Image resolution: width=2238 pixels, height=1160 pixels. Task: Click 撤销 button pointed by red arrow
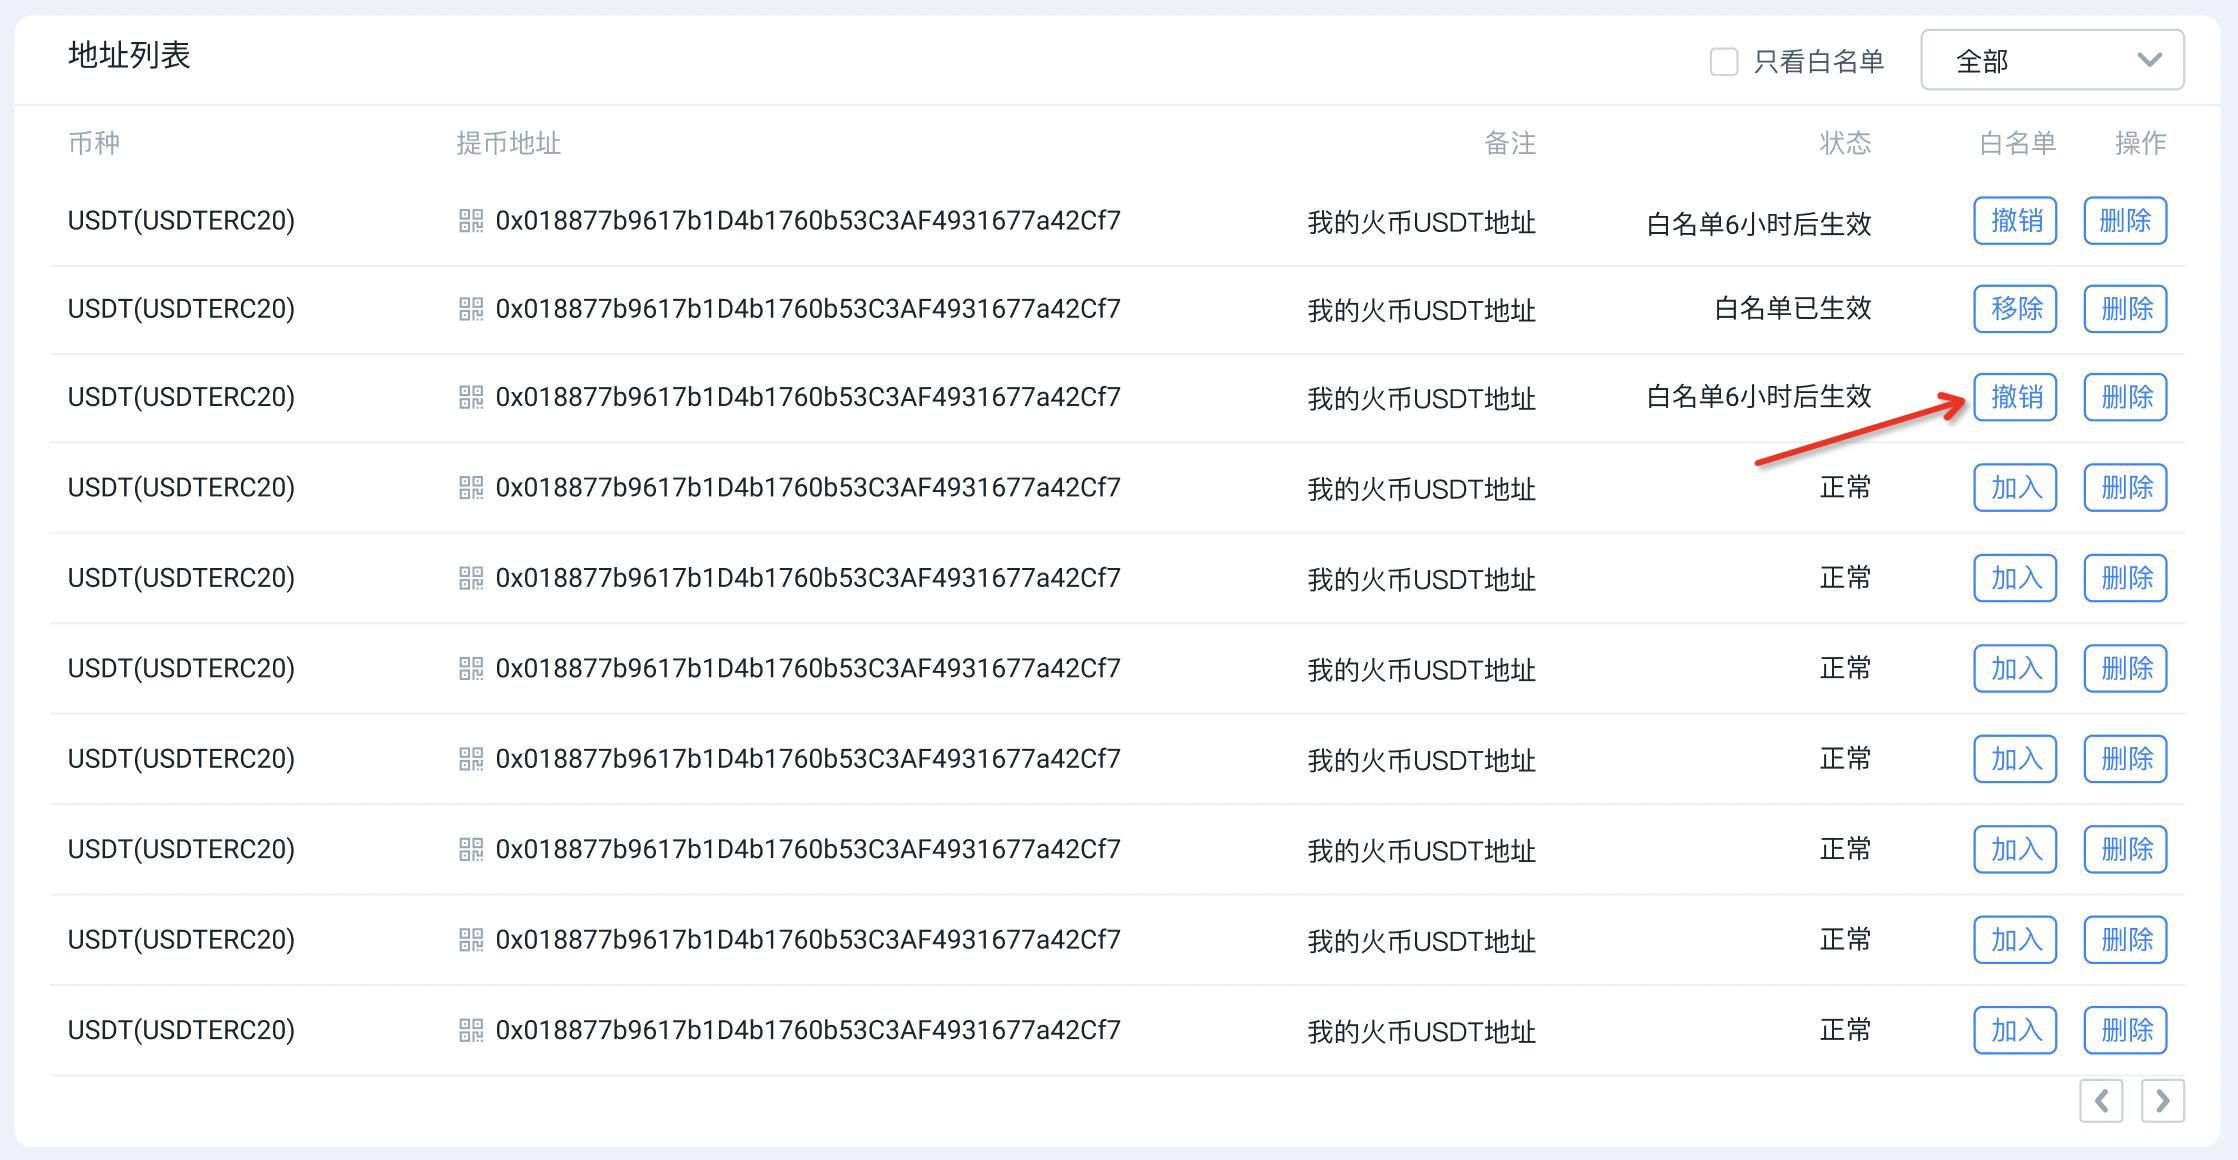[2015, 397]
